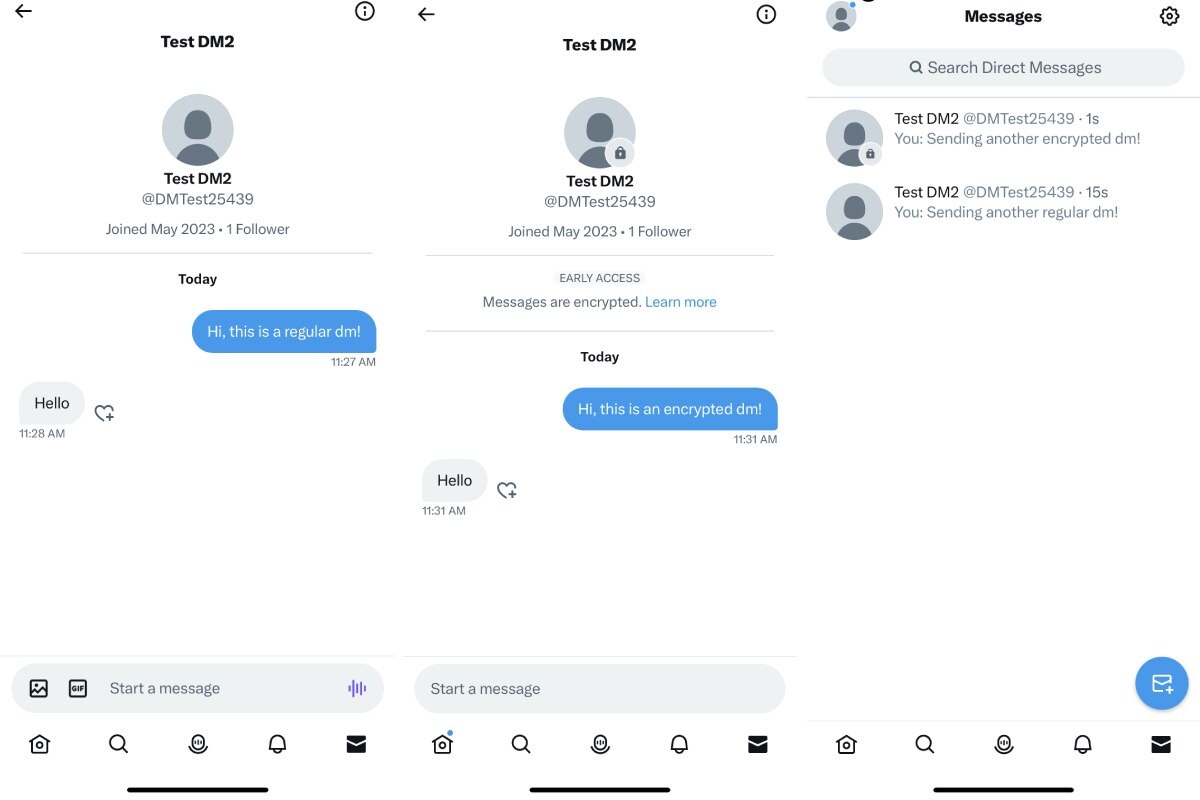
Task: Start voice message with purple waveform icon
Action: (357, 688)
